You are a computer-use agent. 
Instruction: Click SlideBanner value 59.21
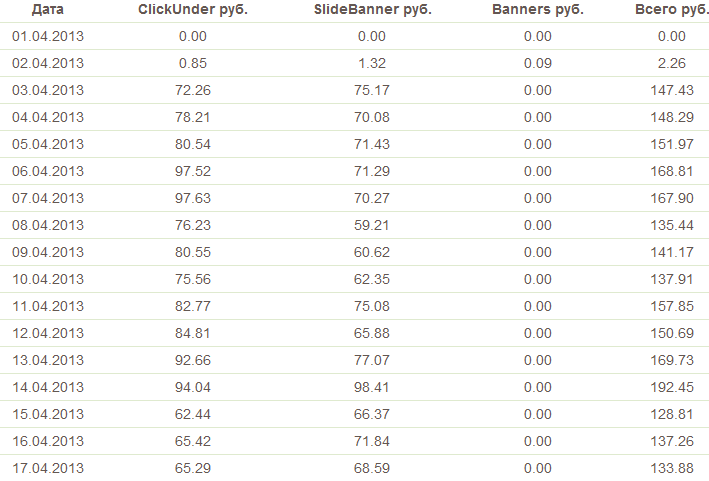[x=371, y=225]
